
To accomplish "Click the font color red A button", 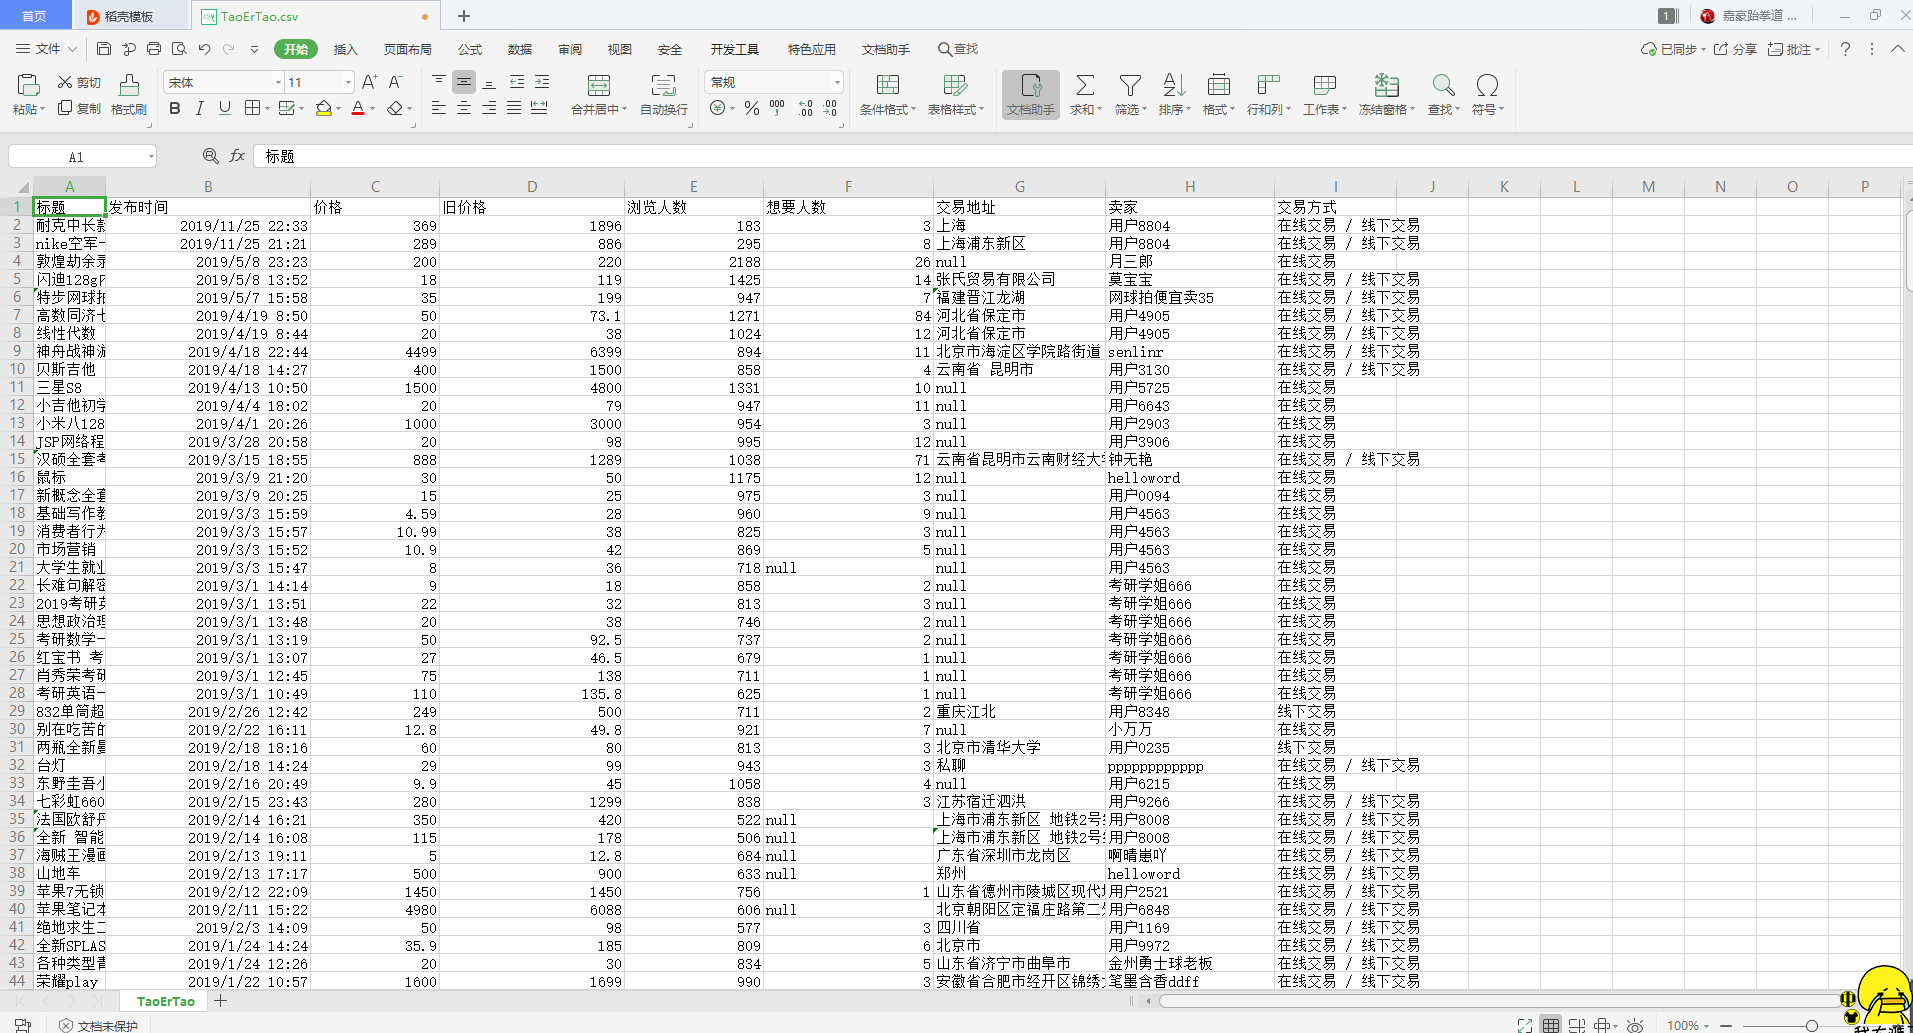I will click(x=358, y=108).
